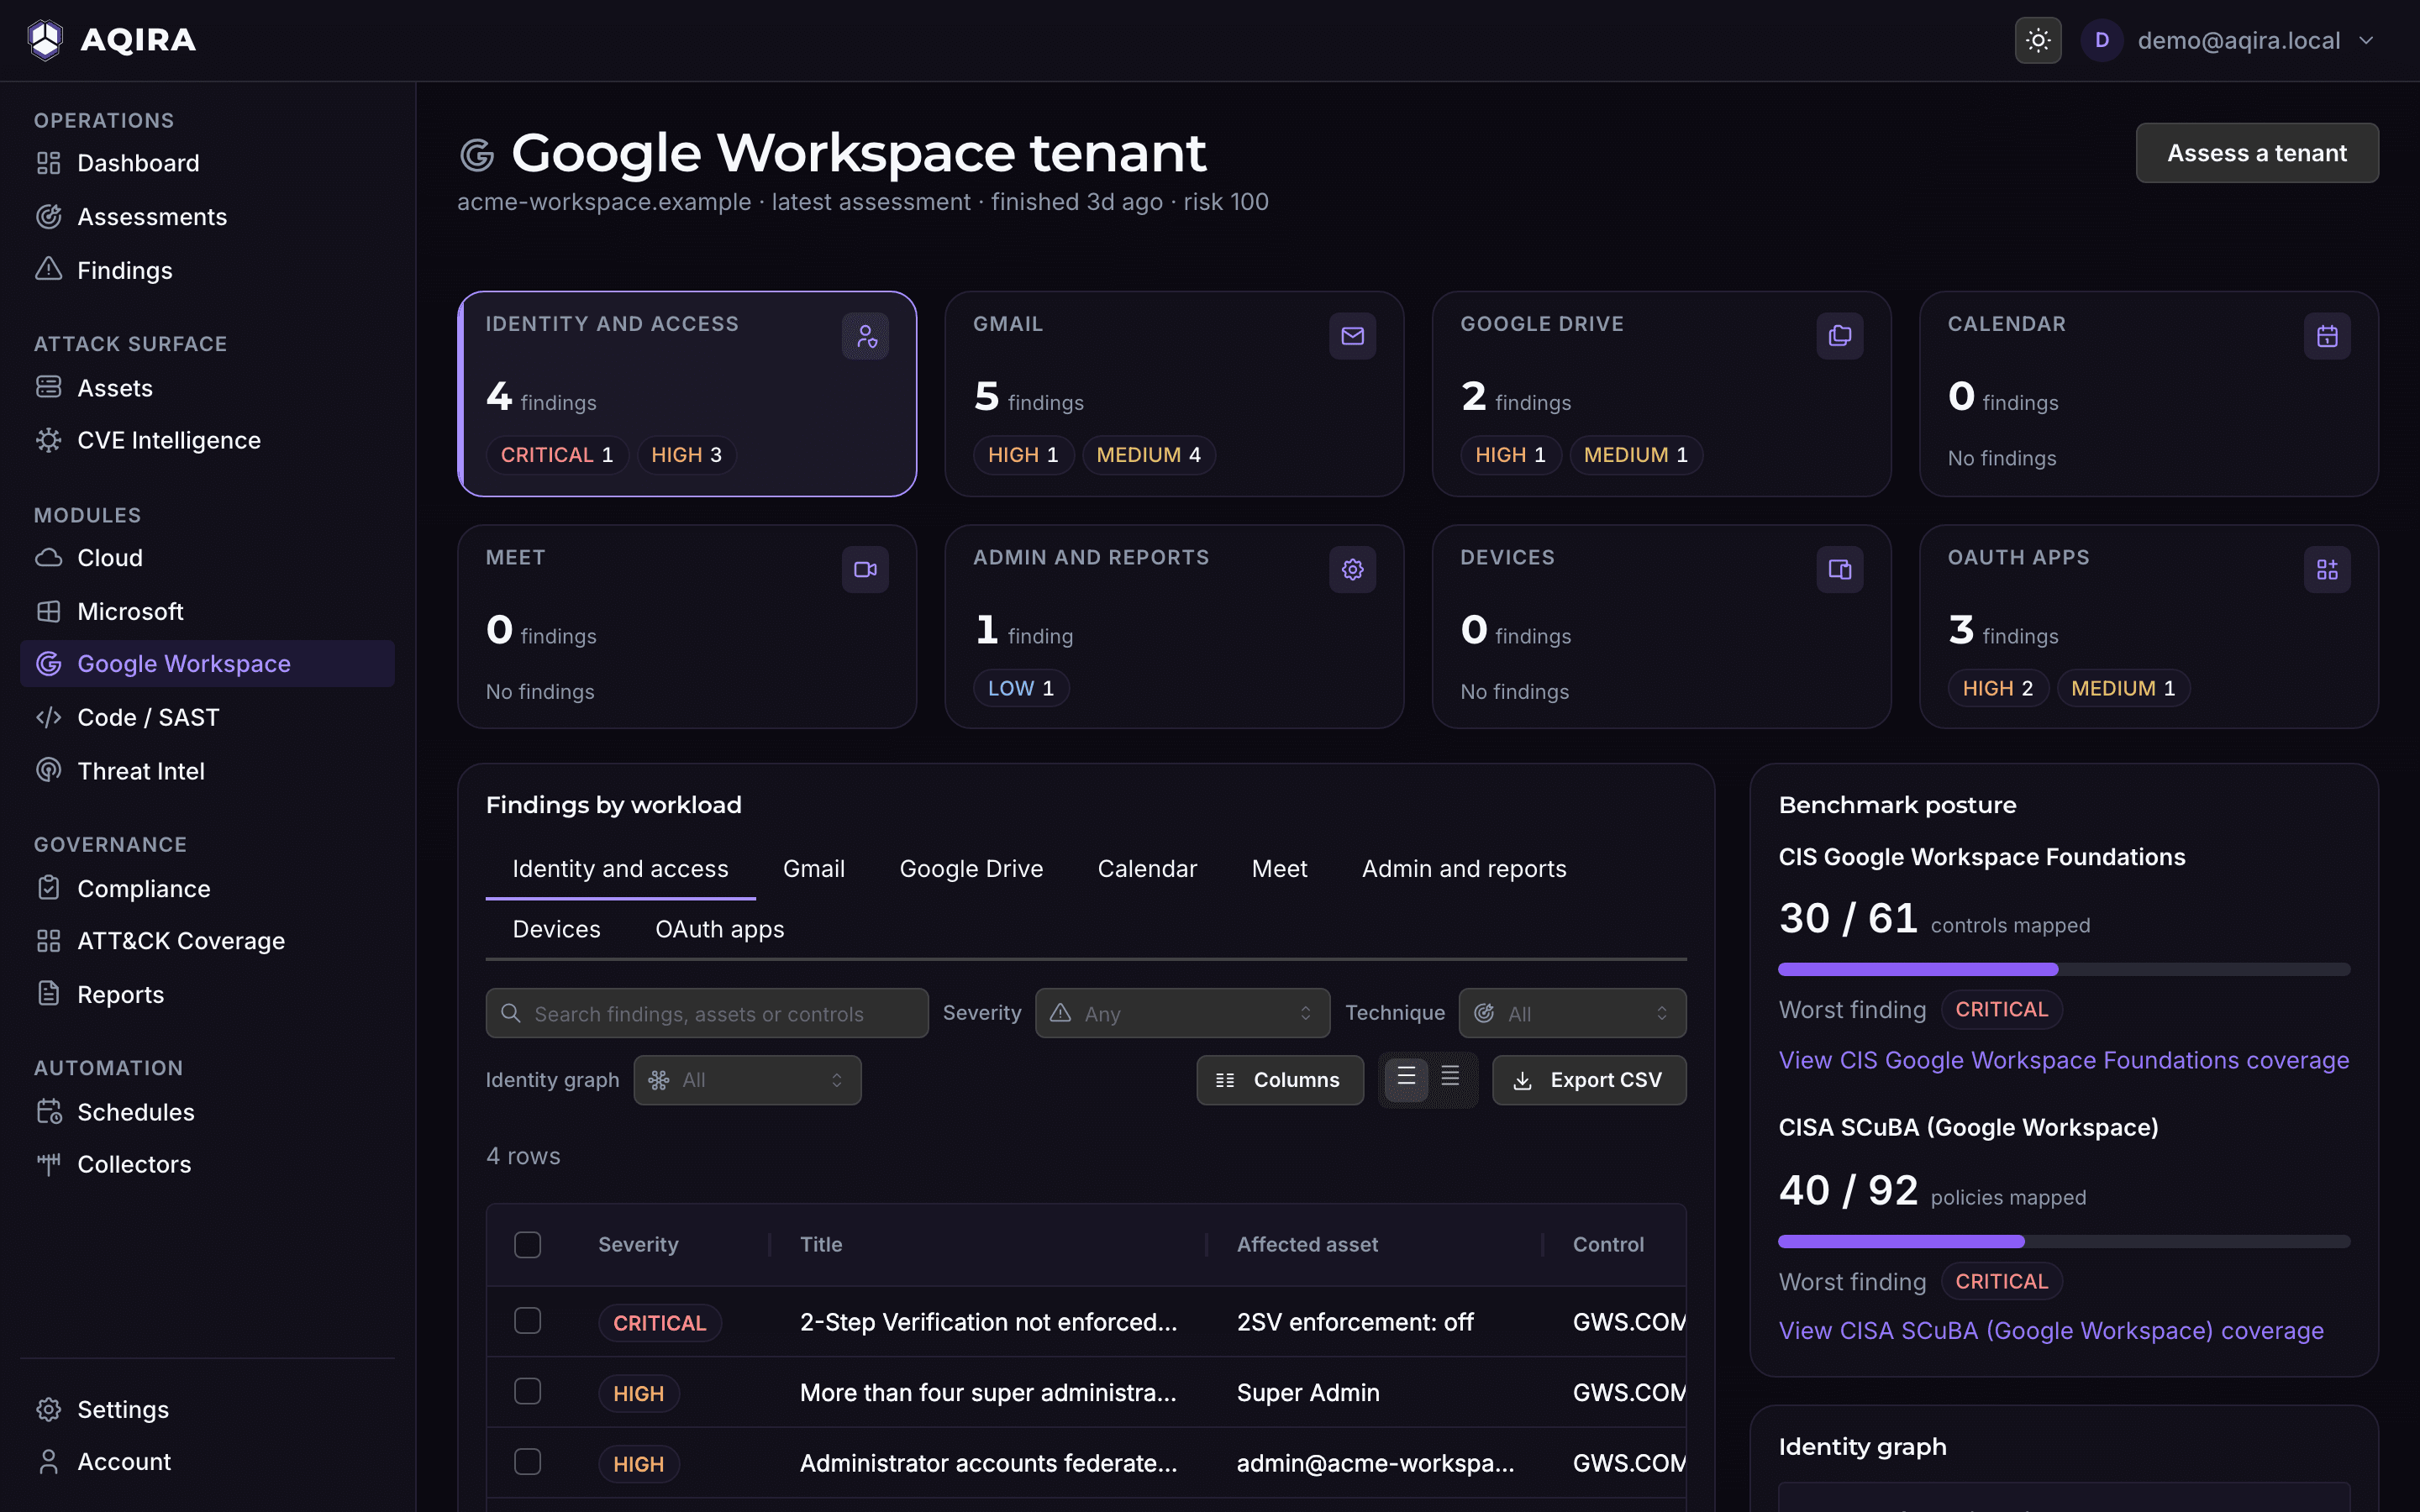Open the Severity filter dropdown

point(1182,1013)
